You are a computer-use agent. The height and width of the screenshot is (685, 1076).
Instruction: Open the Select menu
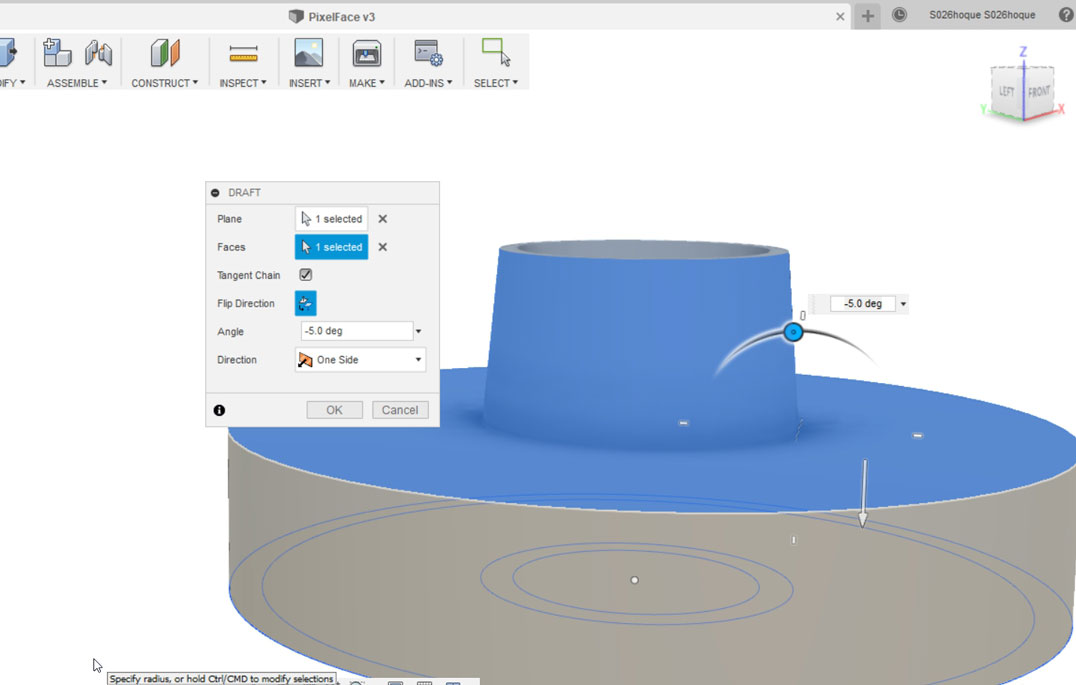(495, 82)
